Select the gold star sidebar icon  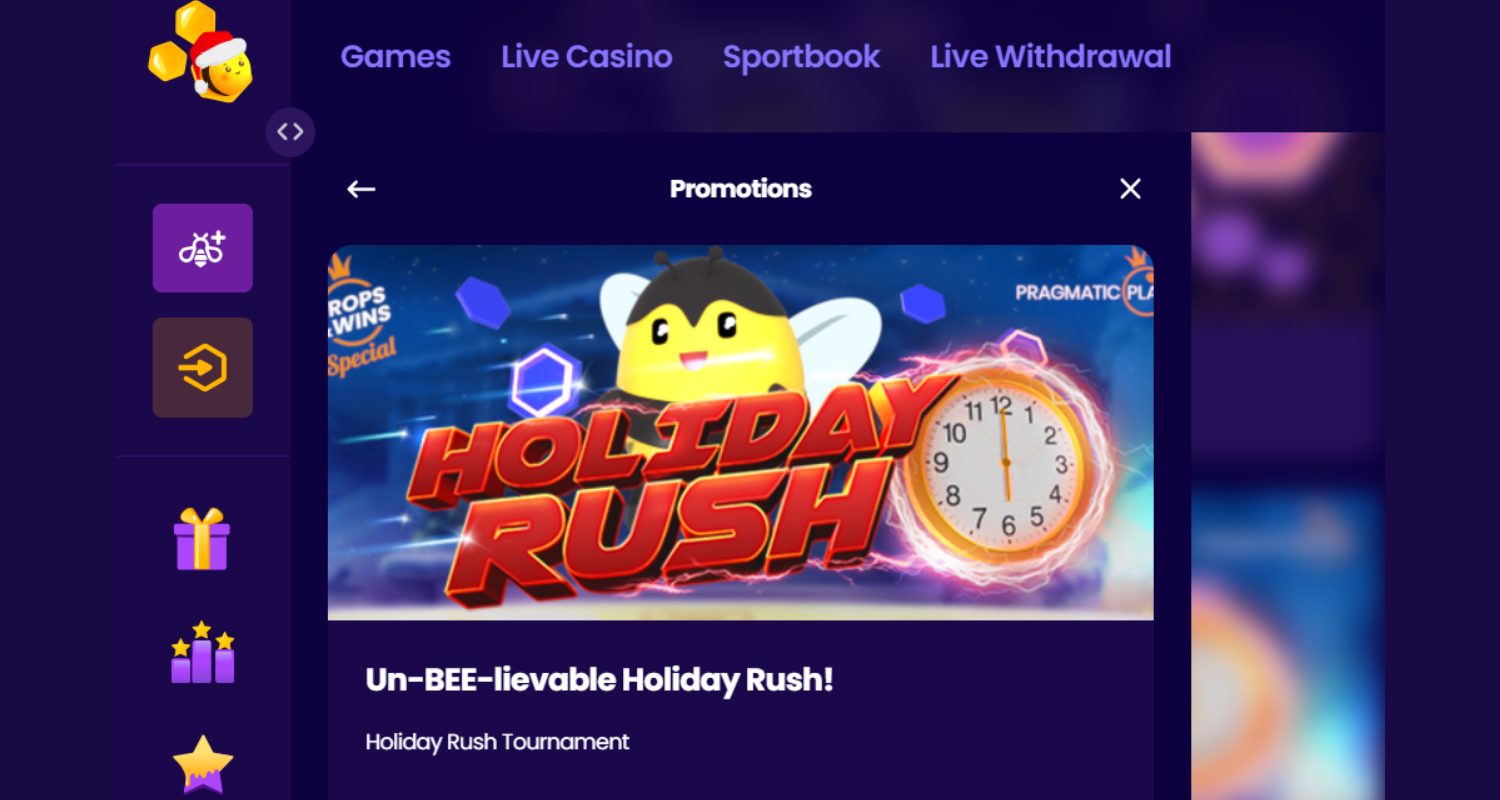203,765
